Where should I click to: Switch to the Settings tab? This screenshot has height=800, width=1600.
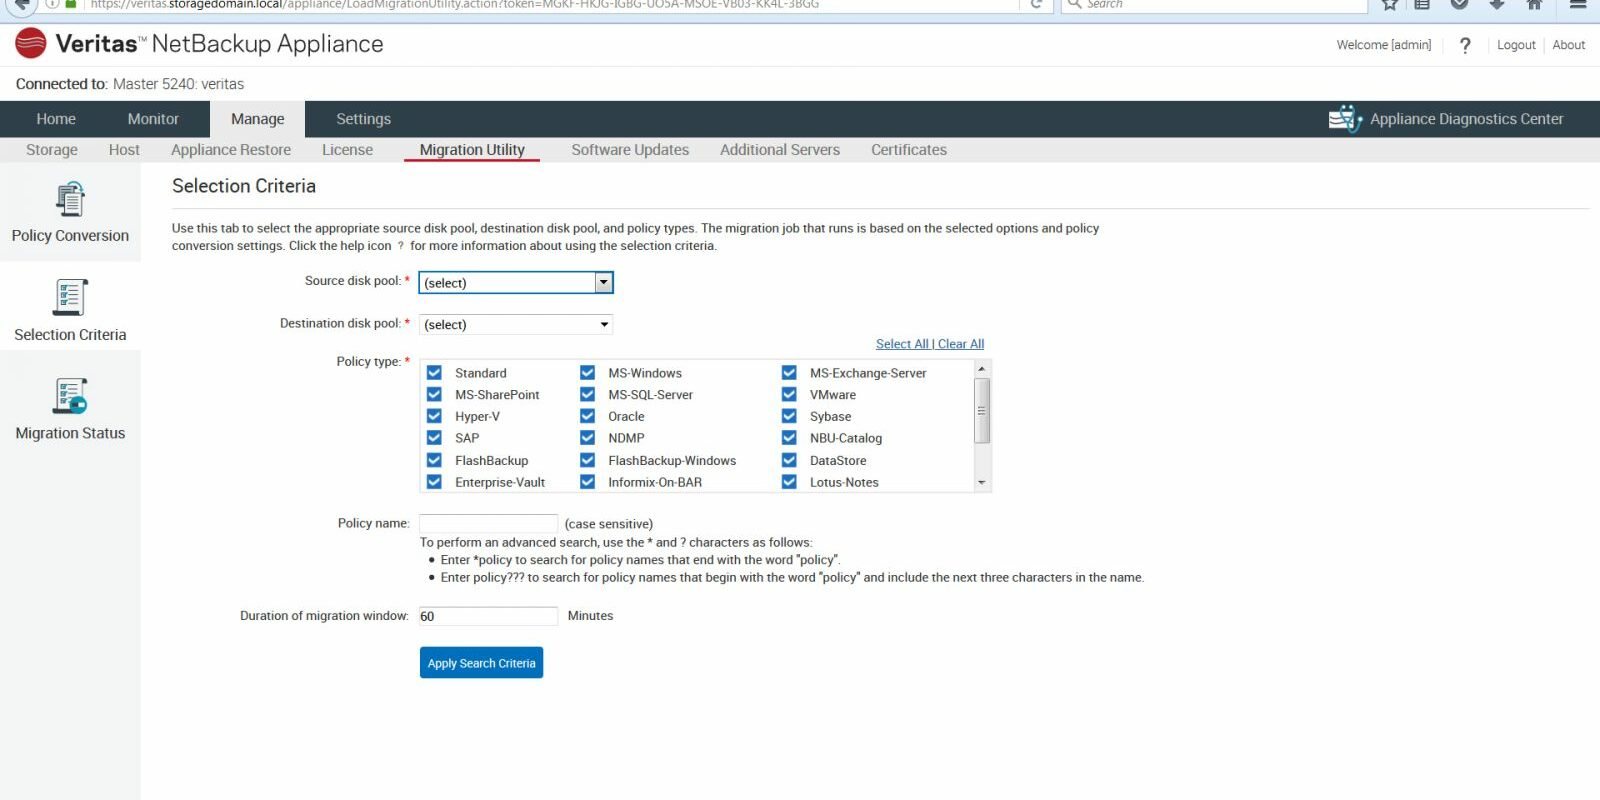363,119
